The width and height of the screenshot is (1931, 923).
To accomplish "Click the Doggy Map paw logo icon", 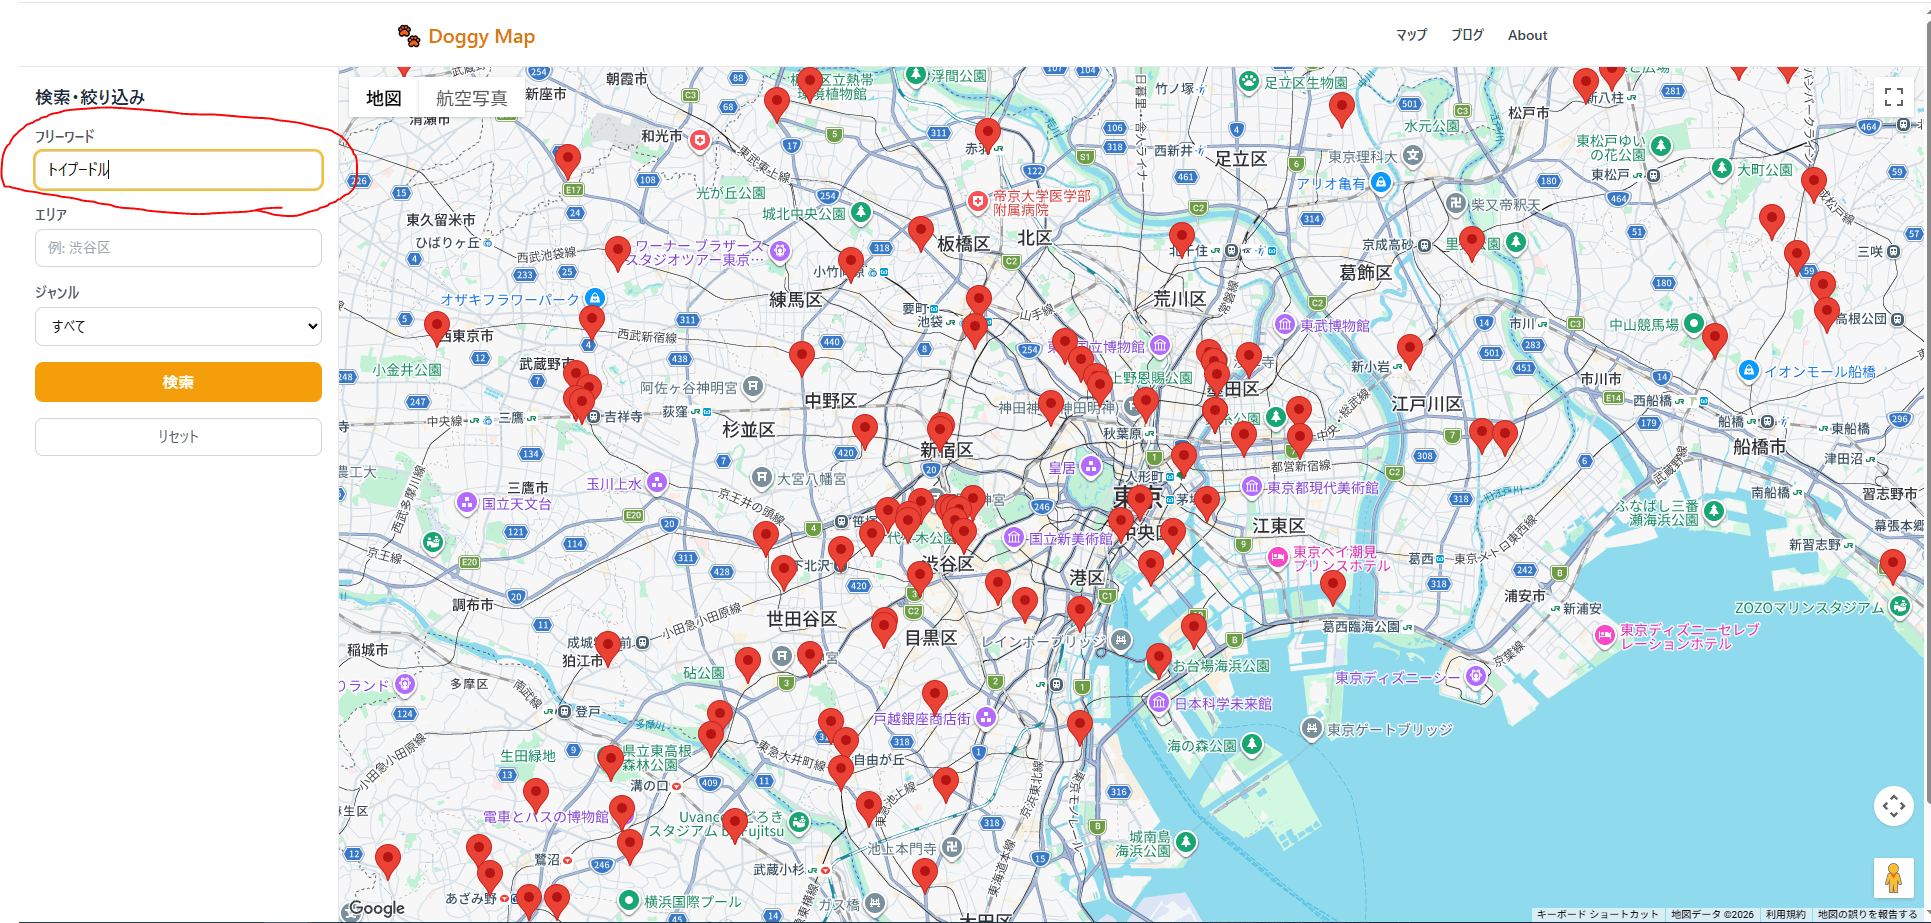I will pyautogui.click(x=409, y=36).
